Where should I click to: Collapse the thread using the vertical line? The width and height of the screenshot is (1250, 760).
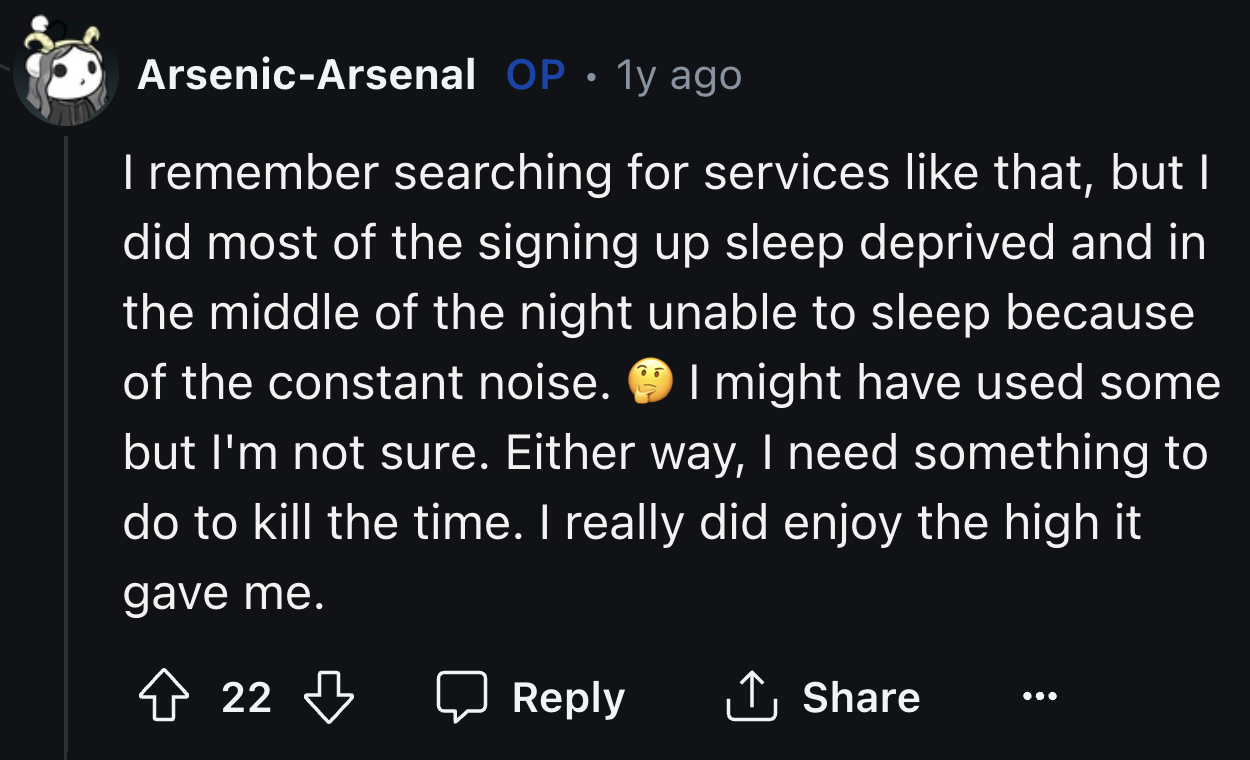(66, 450)
